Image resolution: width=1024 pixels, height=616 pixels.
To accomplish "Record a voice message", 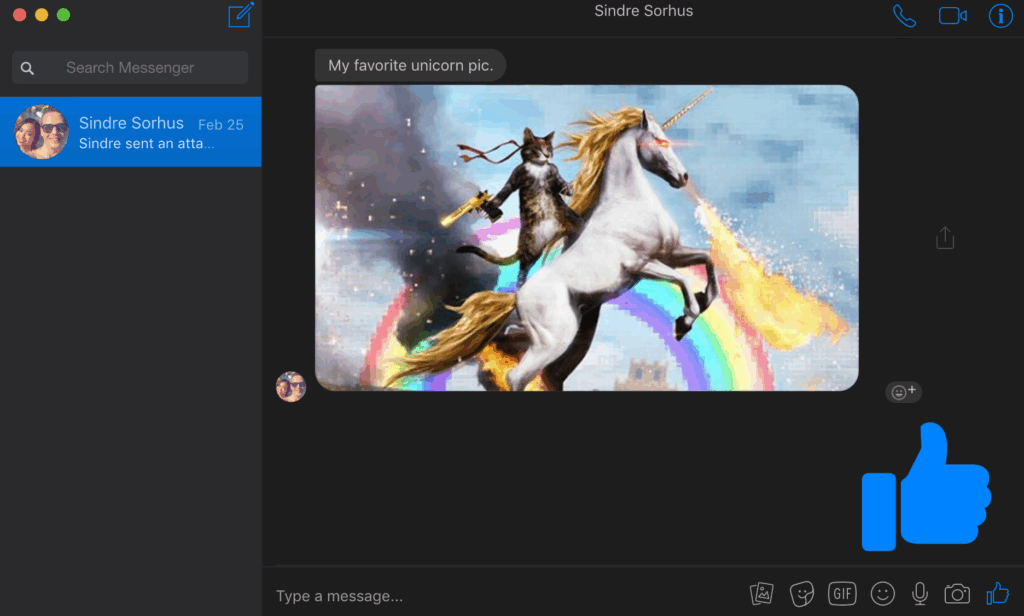I will [920, 594].
